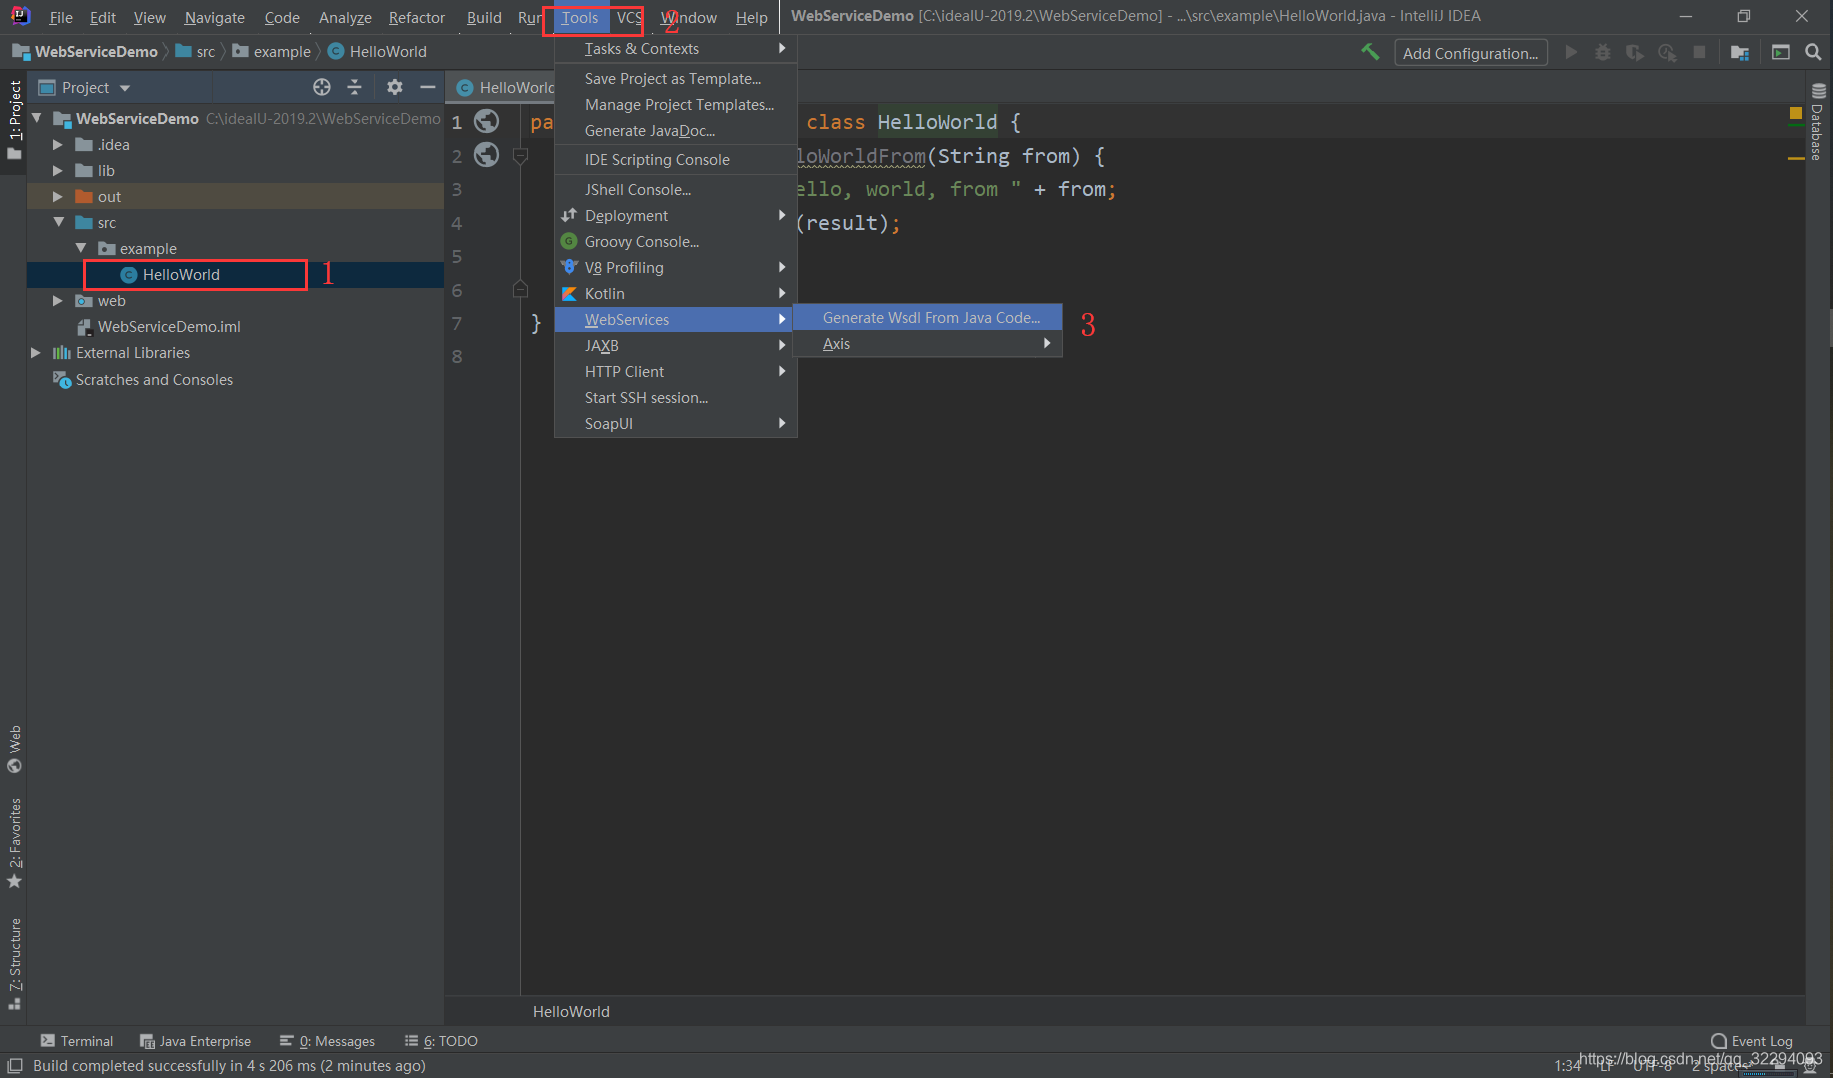Open the Navigate menu
The height and width of the screenshot is (1078, 1833).
point(214,17)
